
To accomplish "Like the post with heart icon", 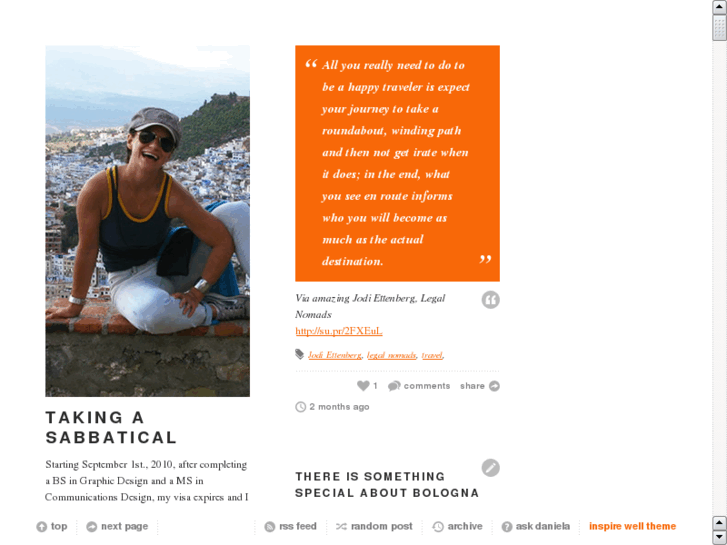I will tap(363, 385).
